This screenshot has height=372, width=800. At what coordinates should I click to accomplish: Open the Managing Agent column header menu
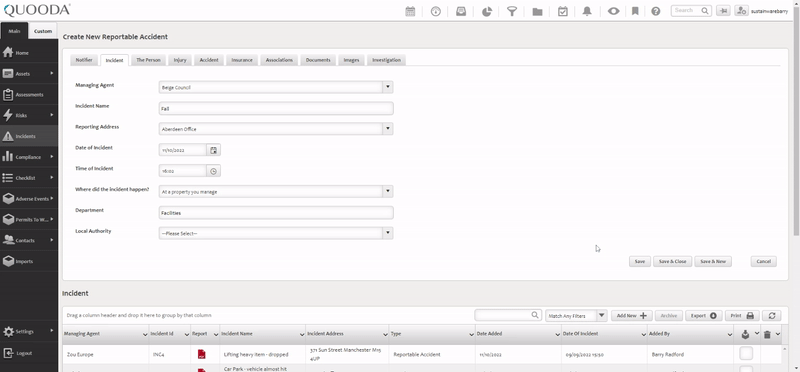point(145,334)
